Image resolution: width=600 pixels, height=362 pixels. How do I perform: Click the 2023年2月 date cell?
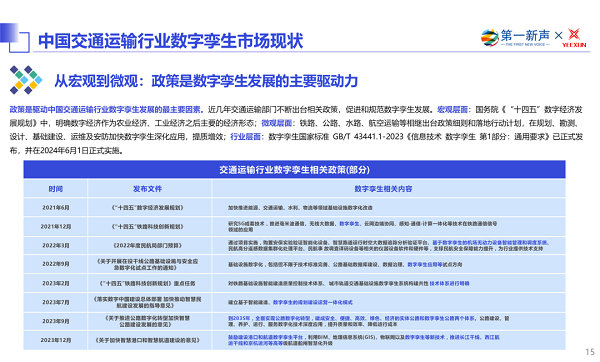56,283
